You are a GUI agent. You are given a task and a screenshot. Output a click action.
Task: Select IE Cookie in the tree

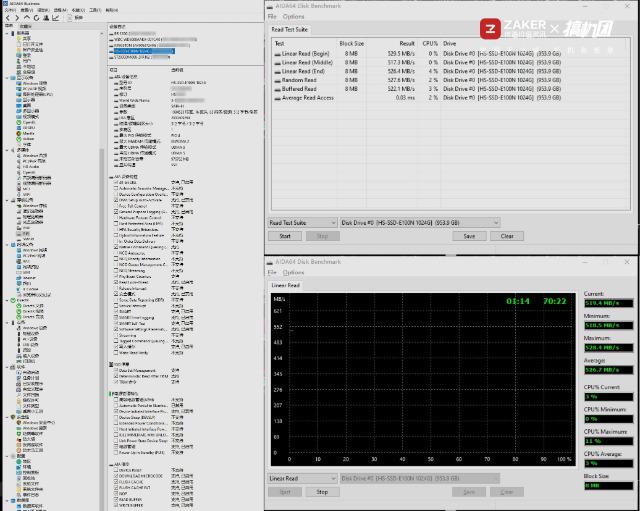click(28, 289)
